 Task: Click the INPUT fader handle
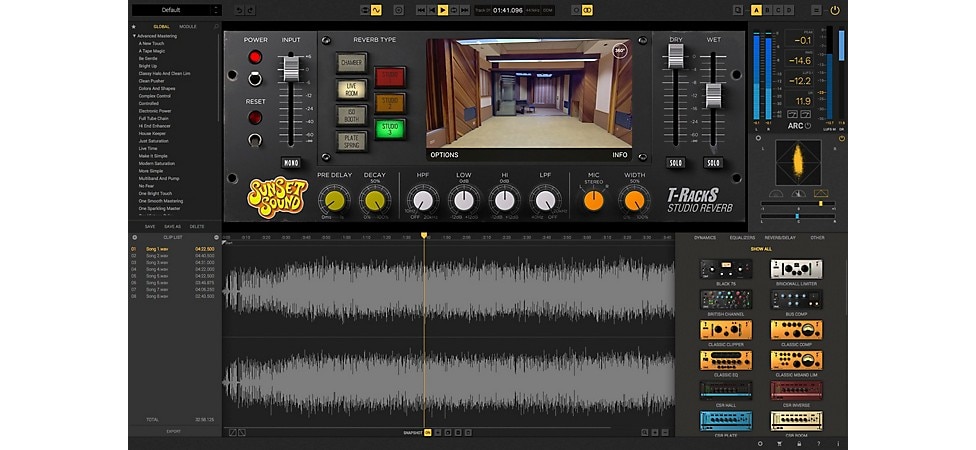(291, 68)
